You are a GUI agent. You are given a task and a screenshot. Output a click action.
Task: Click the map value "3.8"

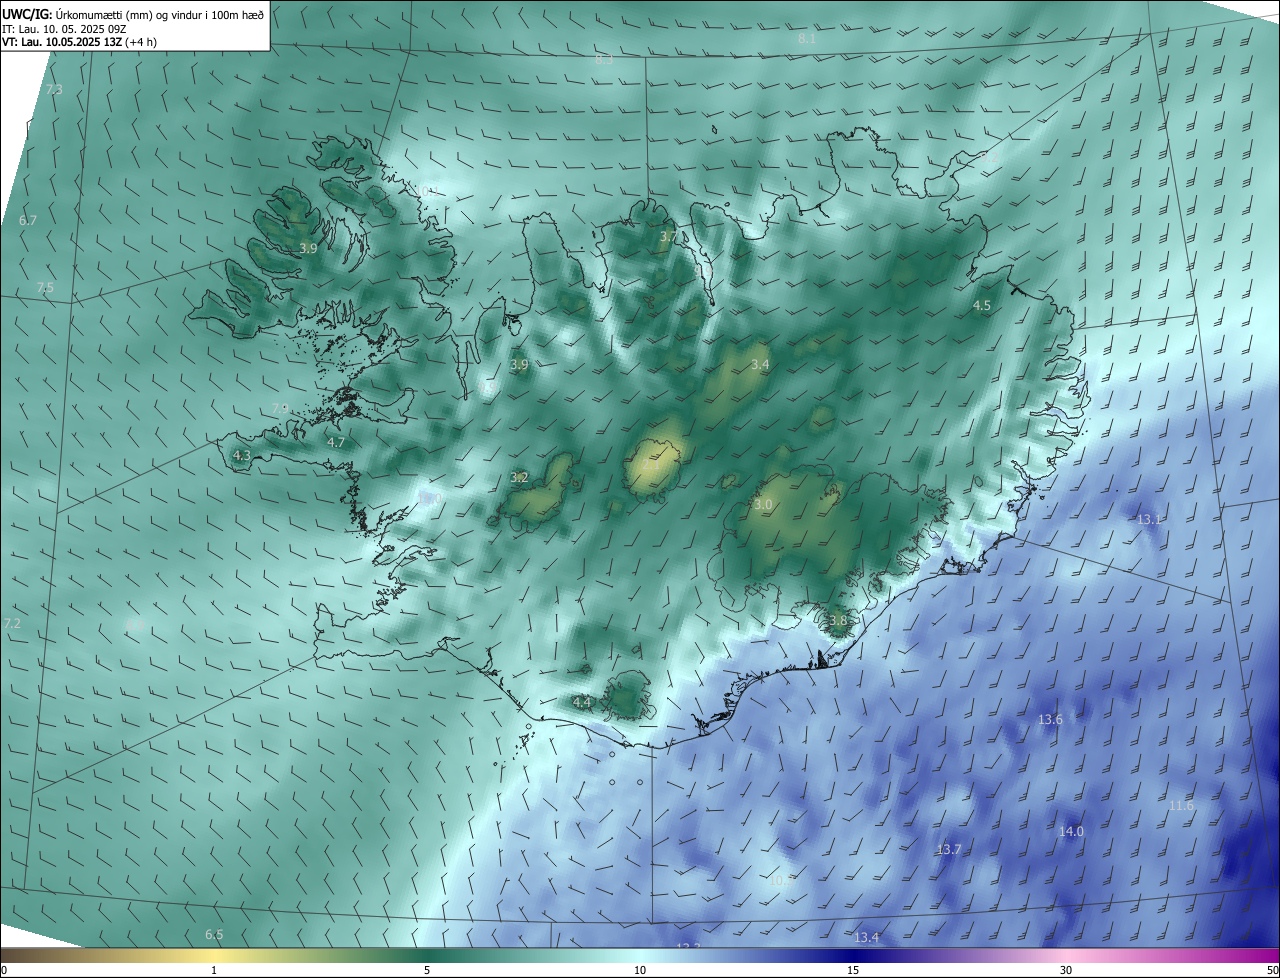838,621
